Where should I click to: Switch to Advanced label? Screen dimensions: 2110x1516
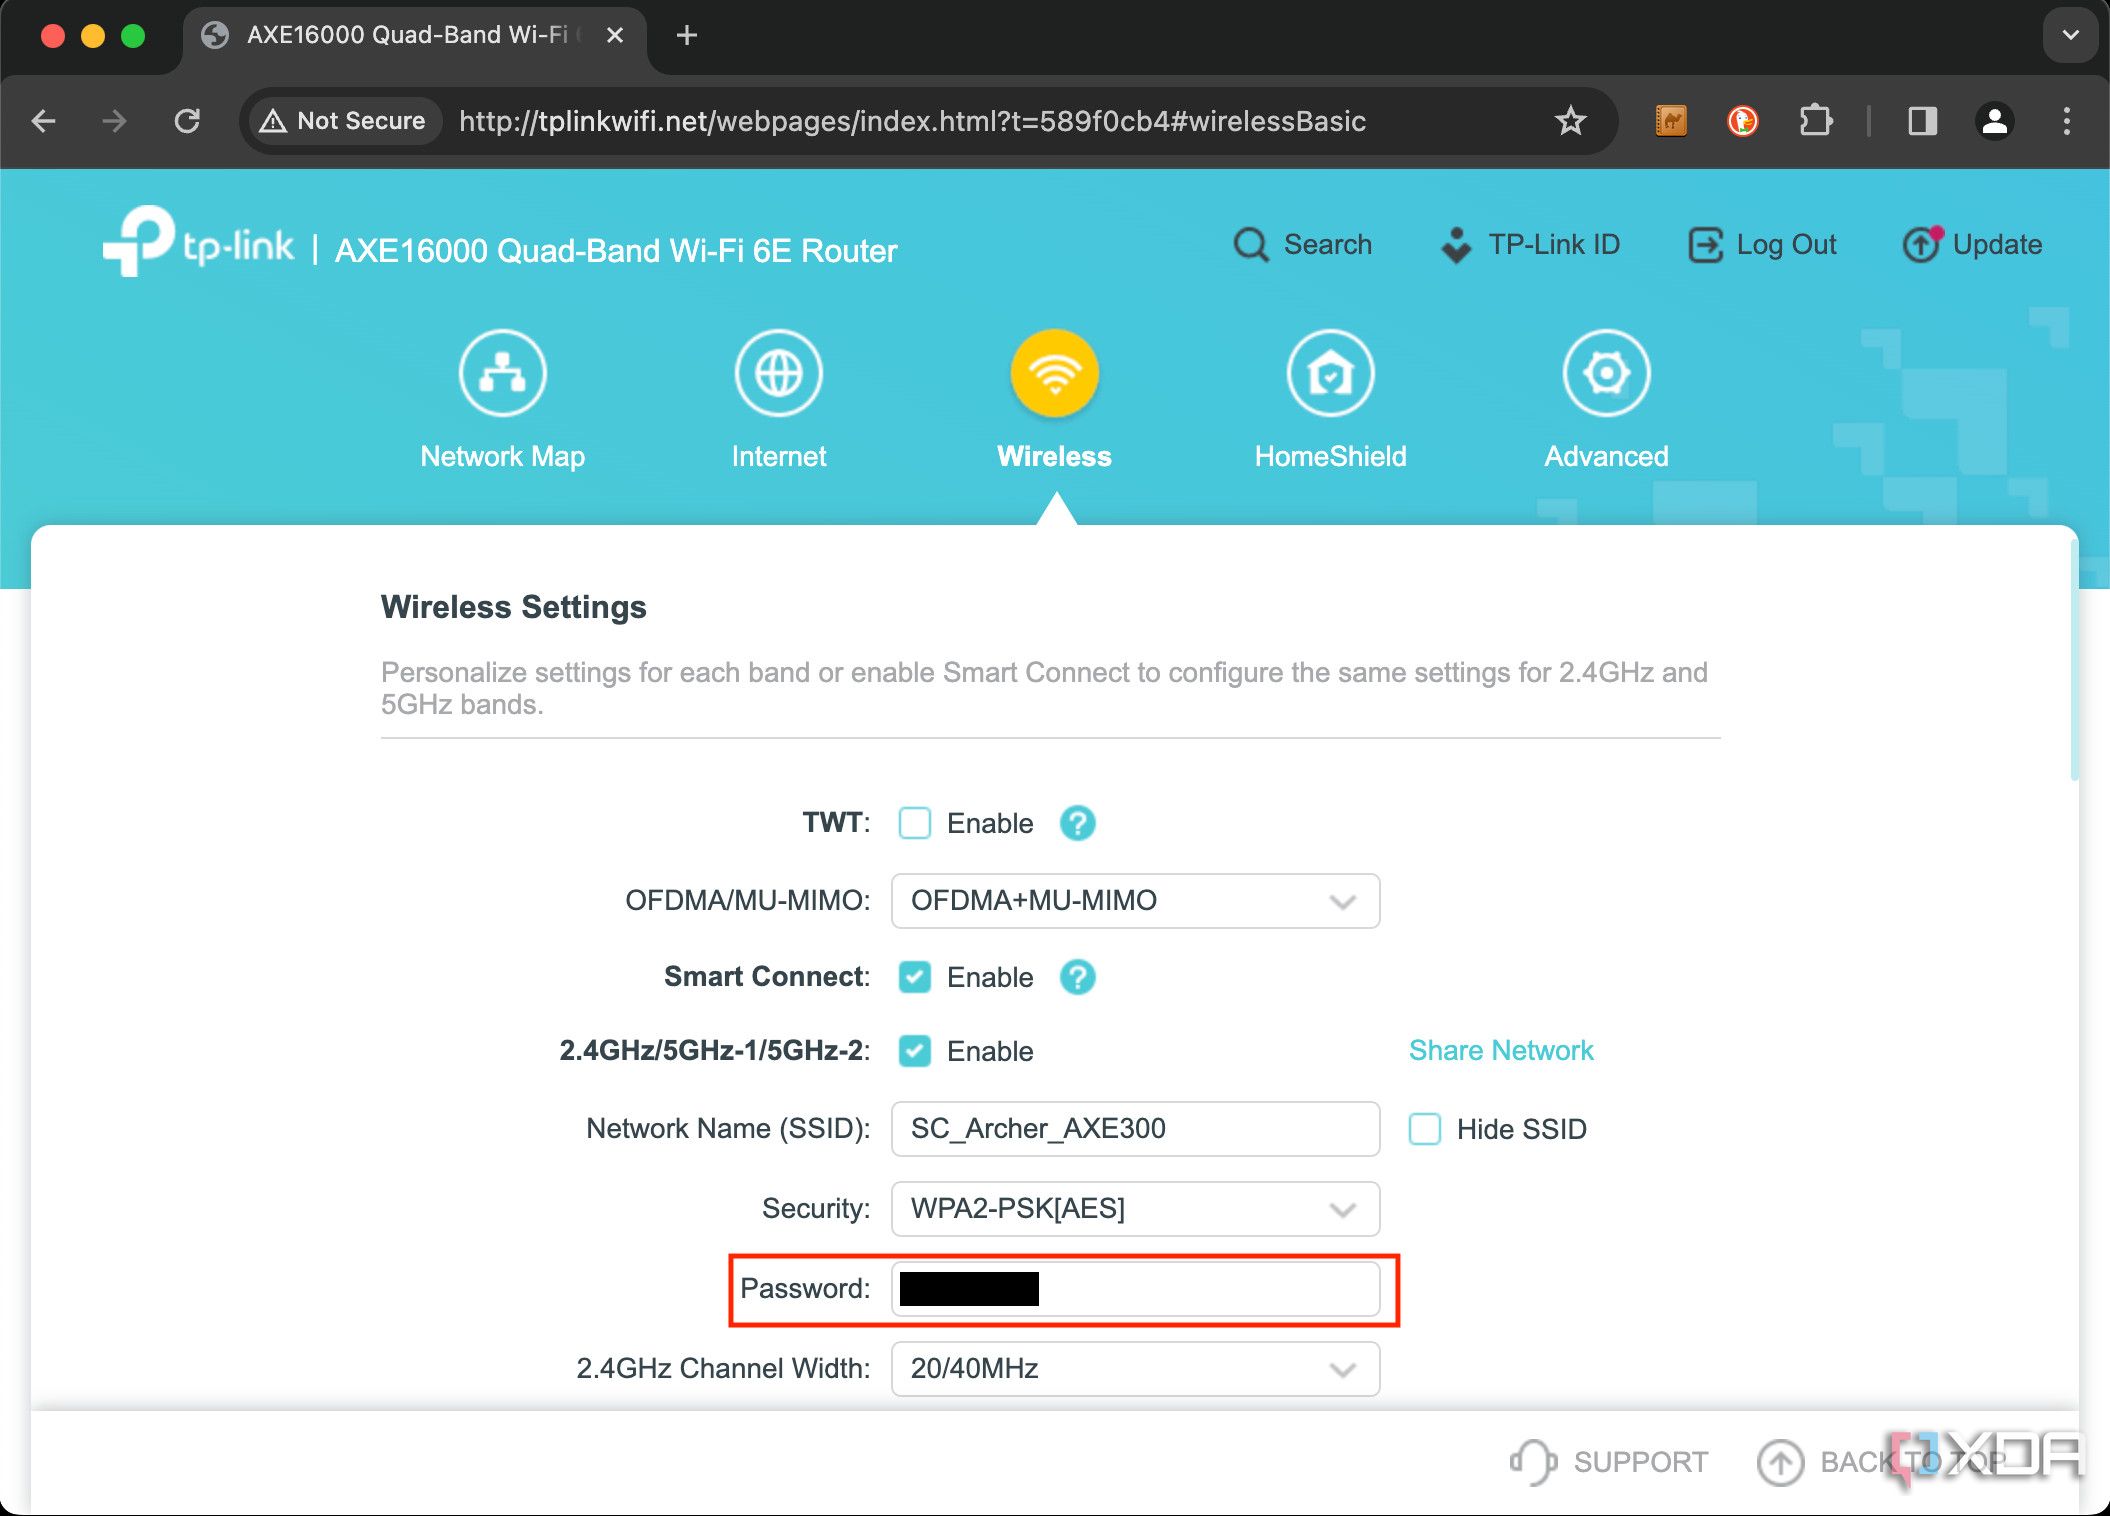pos(1606,456)
